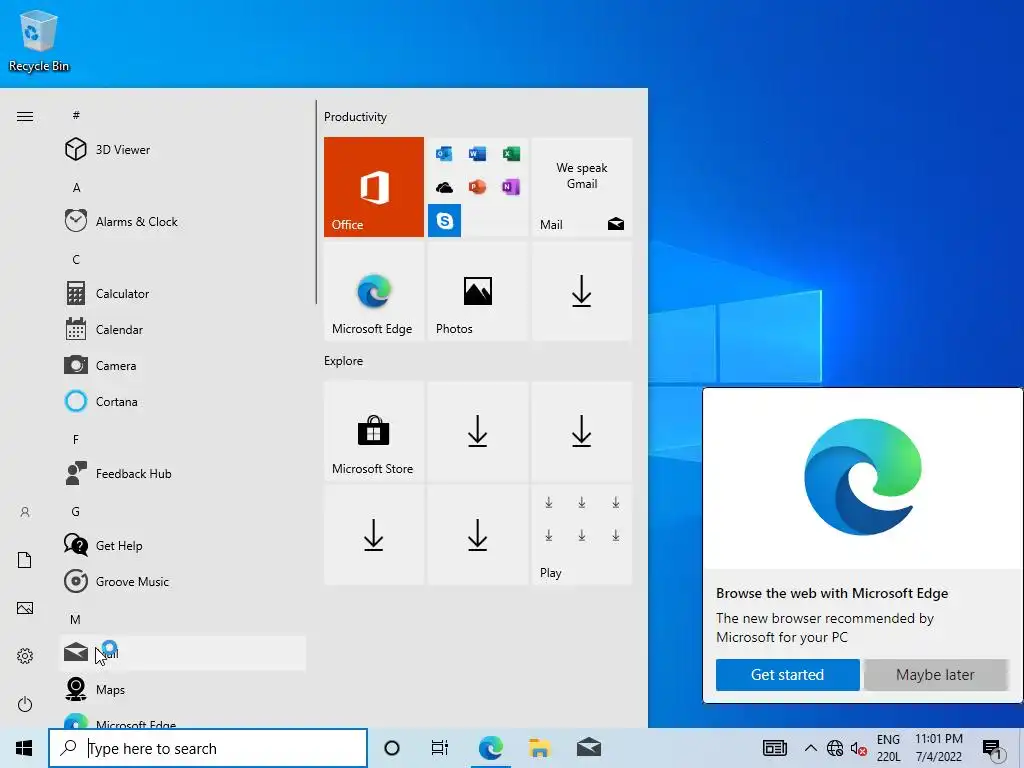This screenshot has width=1024, height=768.
Task: Click the OneDrive icon in Office folder tile
Action: click(444, 187)
